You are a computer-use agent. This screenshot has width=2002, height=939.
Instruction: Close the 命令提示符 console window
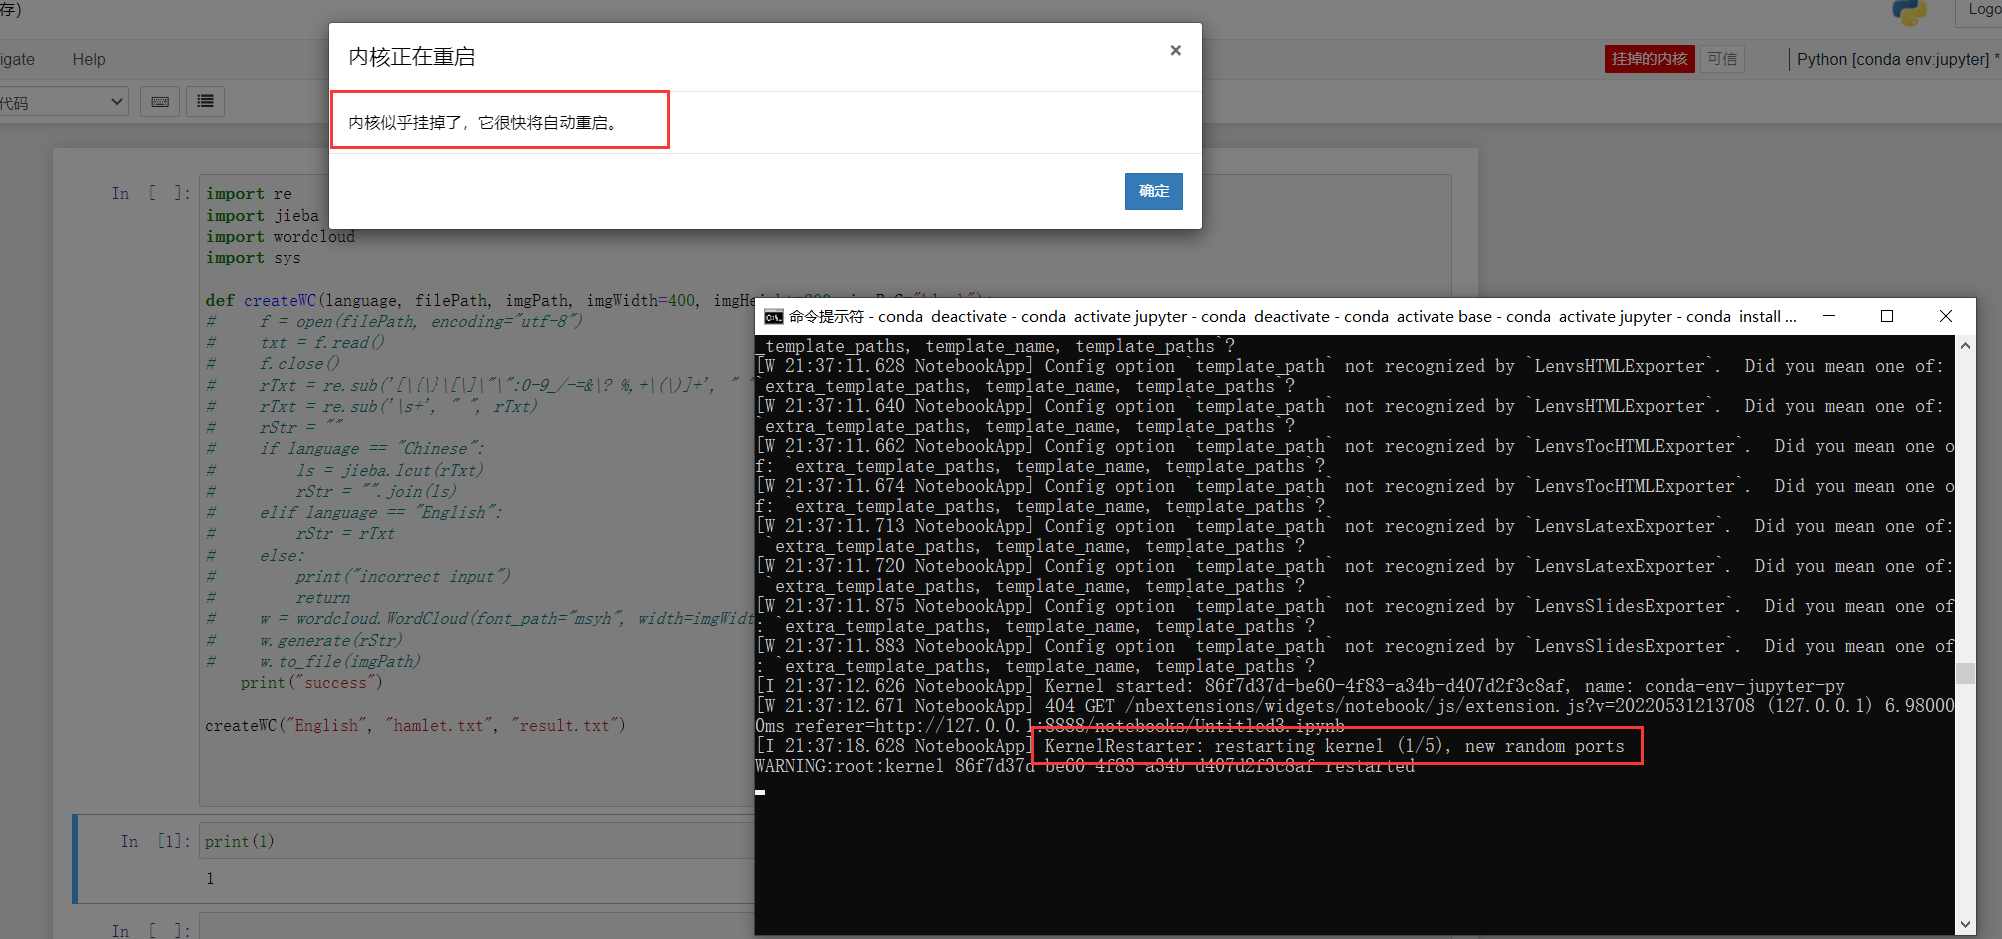(1946, 316)
